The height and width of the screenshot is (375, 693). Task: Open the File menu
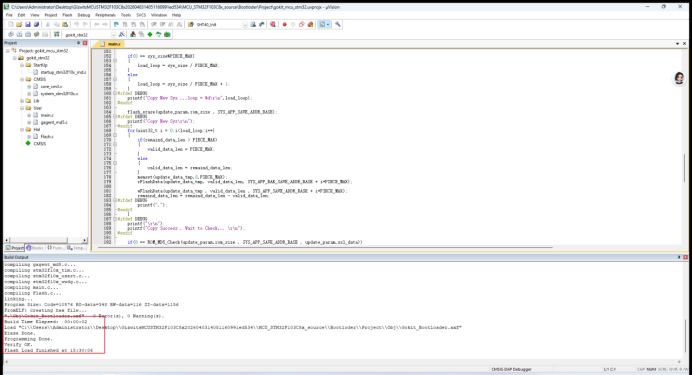[9, 15]
